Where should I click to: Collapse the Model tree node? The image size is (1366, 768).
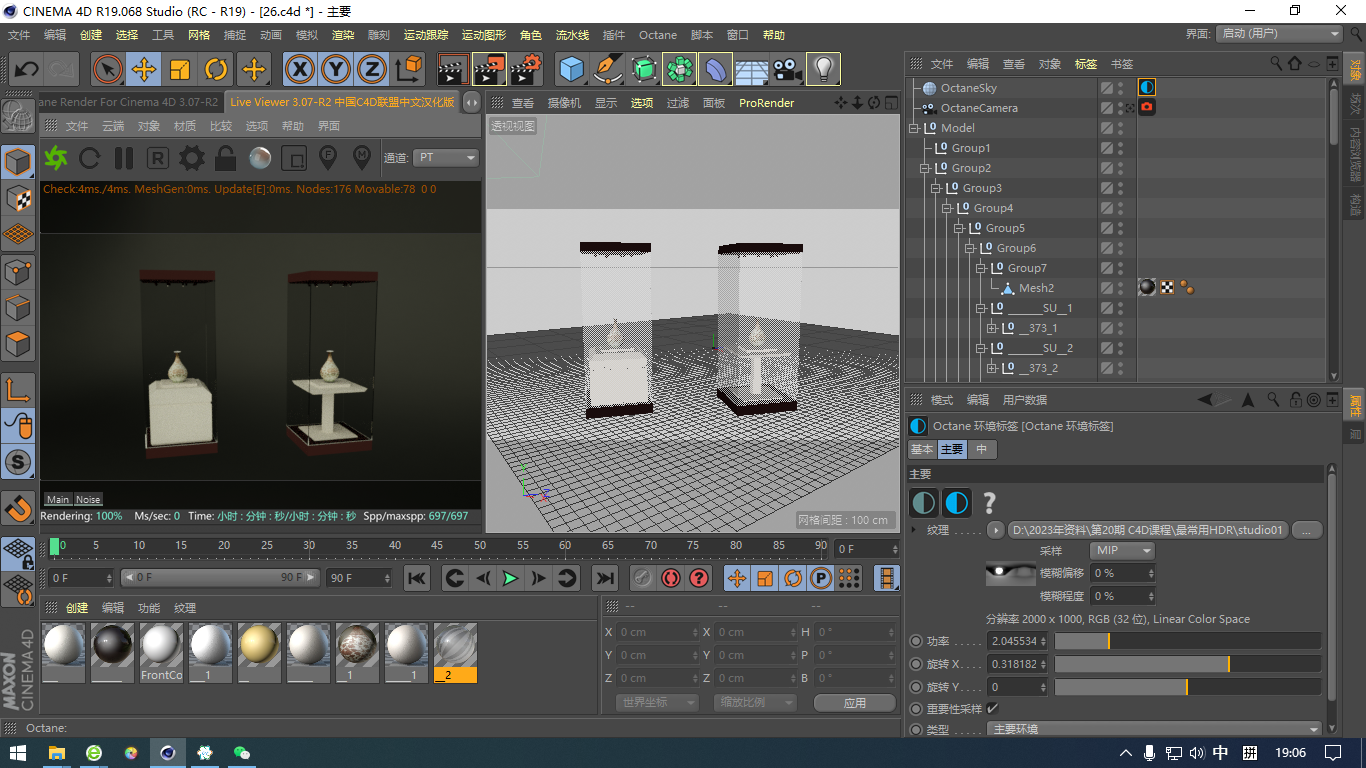(914, 128)
